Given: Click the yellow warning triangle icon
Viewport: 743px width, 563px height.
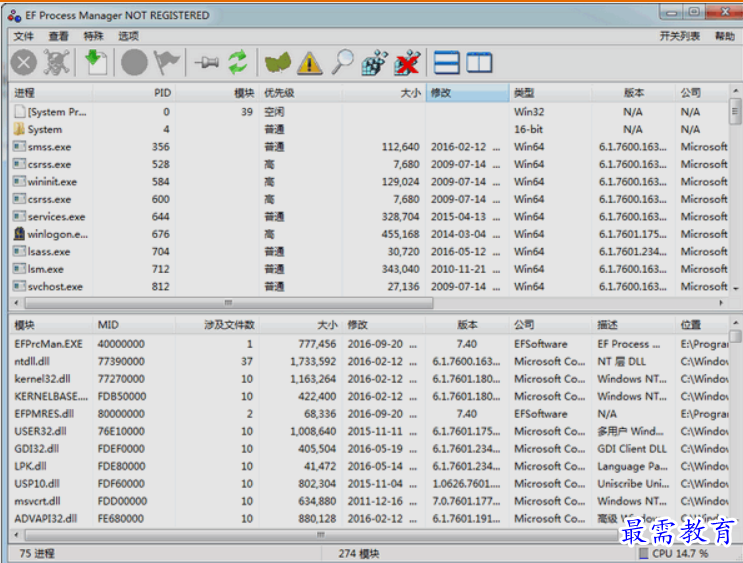Looking at the screenshot, I should coord(309,63).
